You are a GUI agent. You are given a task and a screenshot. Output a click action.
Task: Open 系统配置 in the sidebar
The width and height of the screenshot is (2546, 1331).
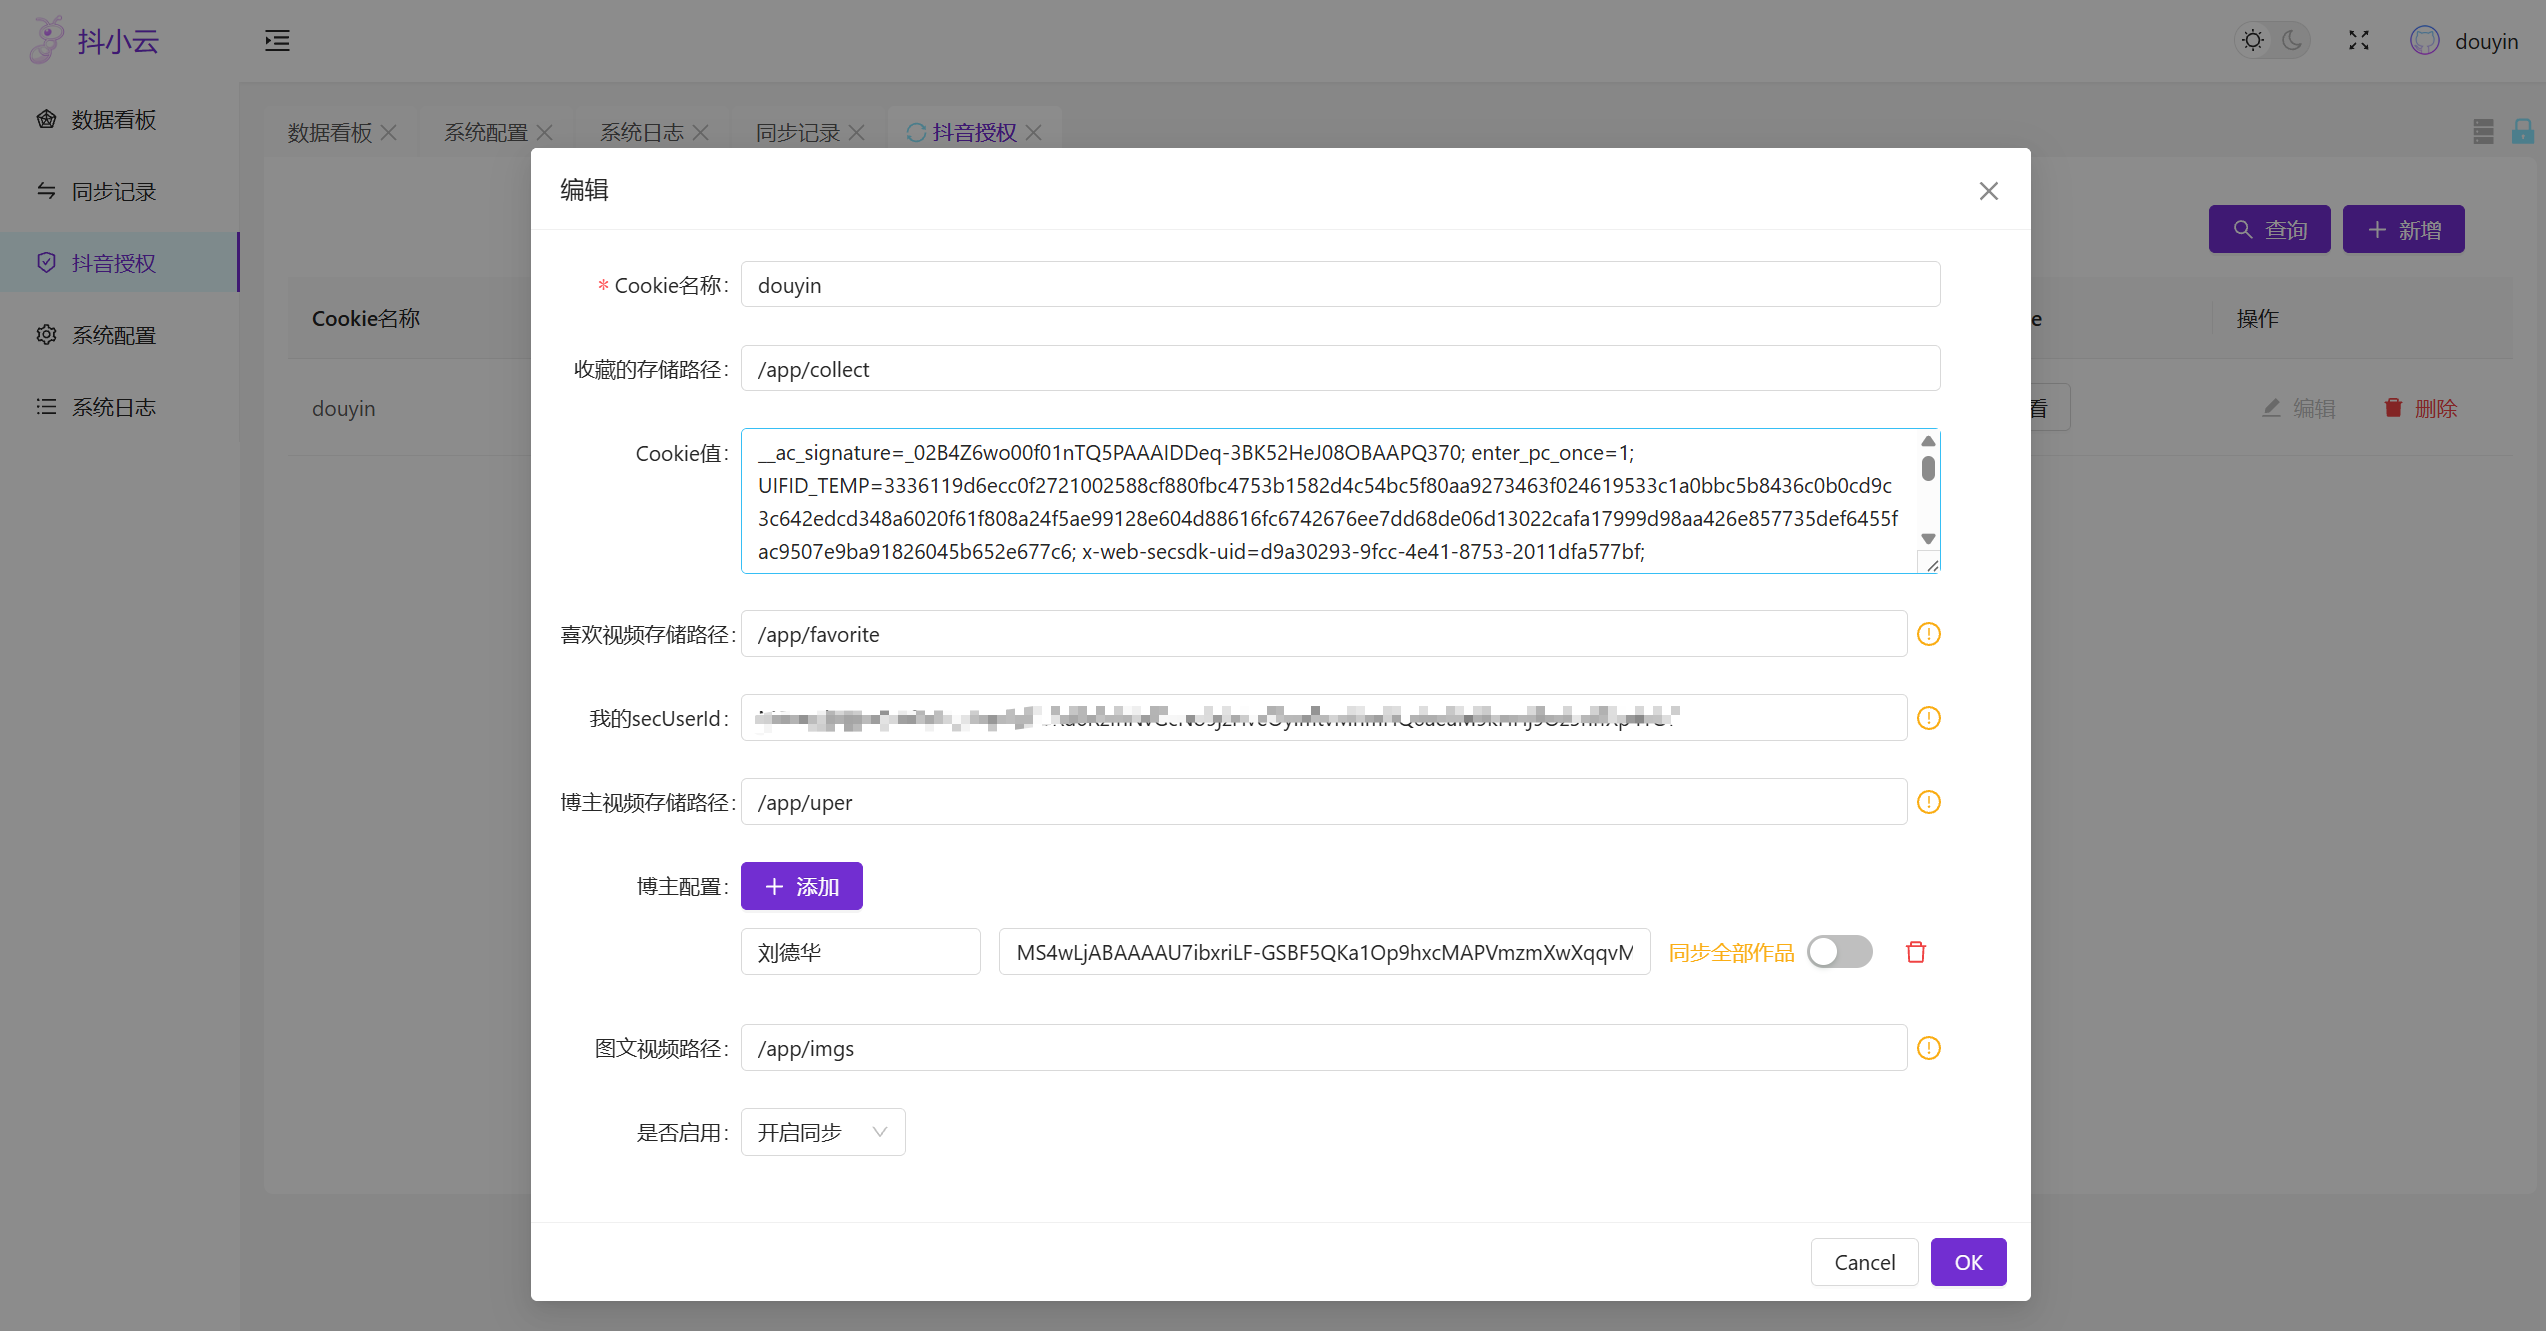(x=120, y=335)
